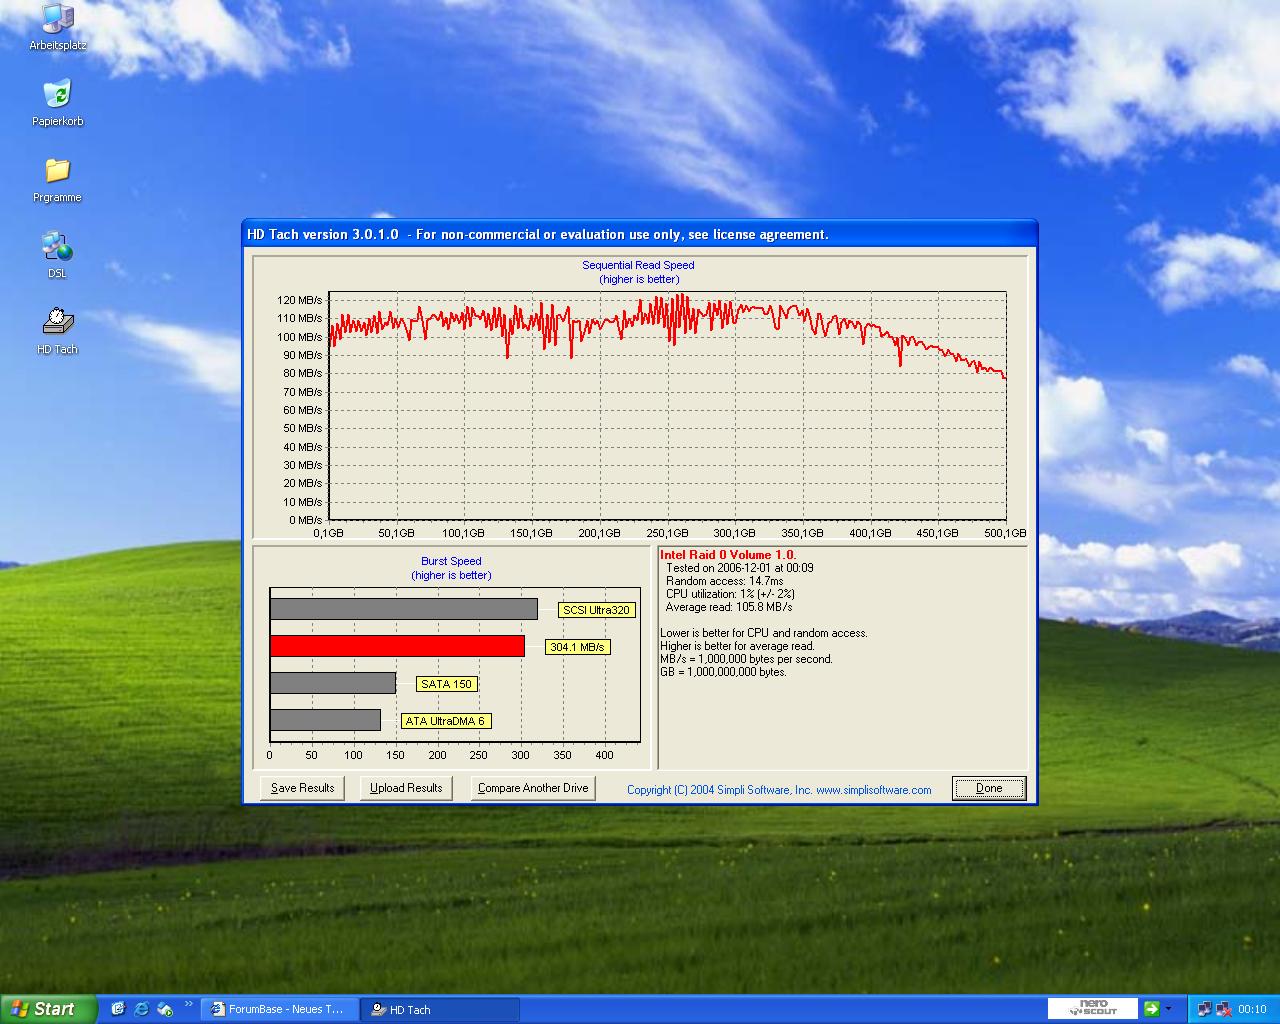1280x1024 pixels.
Task: Click the gray SATA 150 bar
Action: pyautogui.click(x=333, y=683)
